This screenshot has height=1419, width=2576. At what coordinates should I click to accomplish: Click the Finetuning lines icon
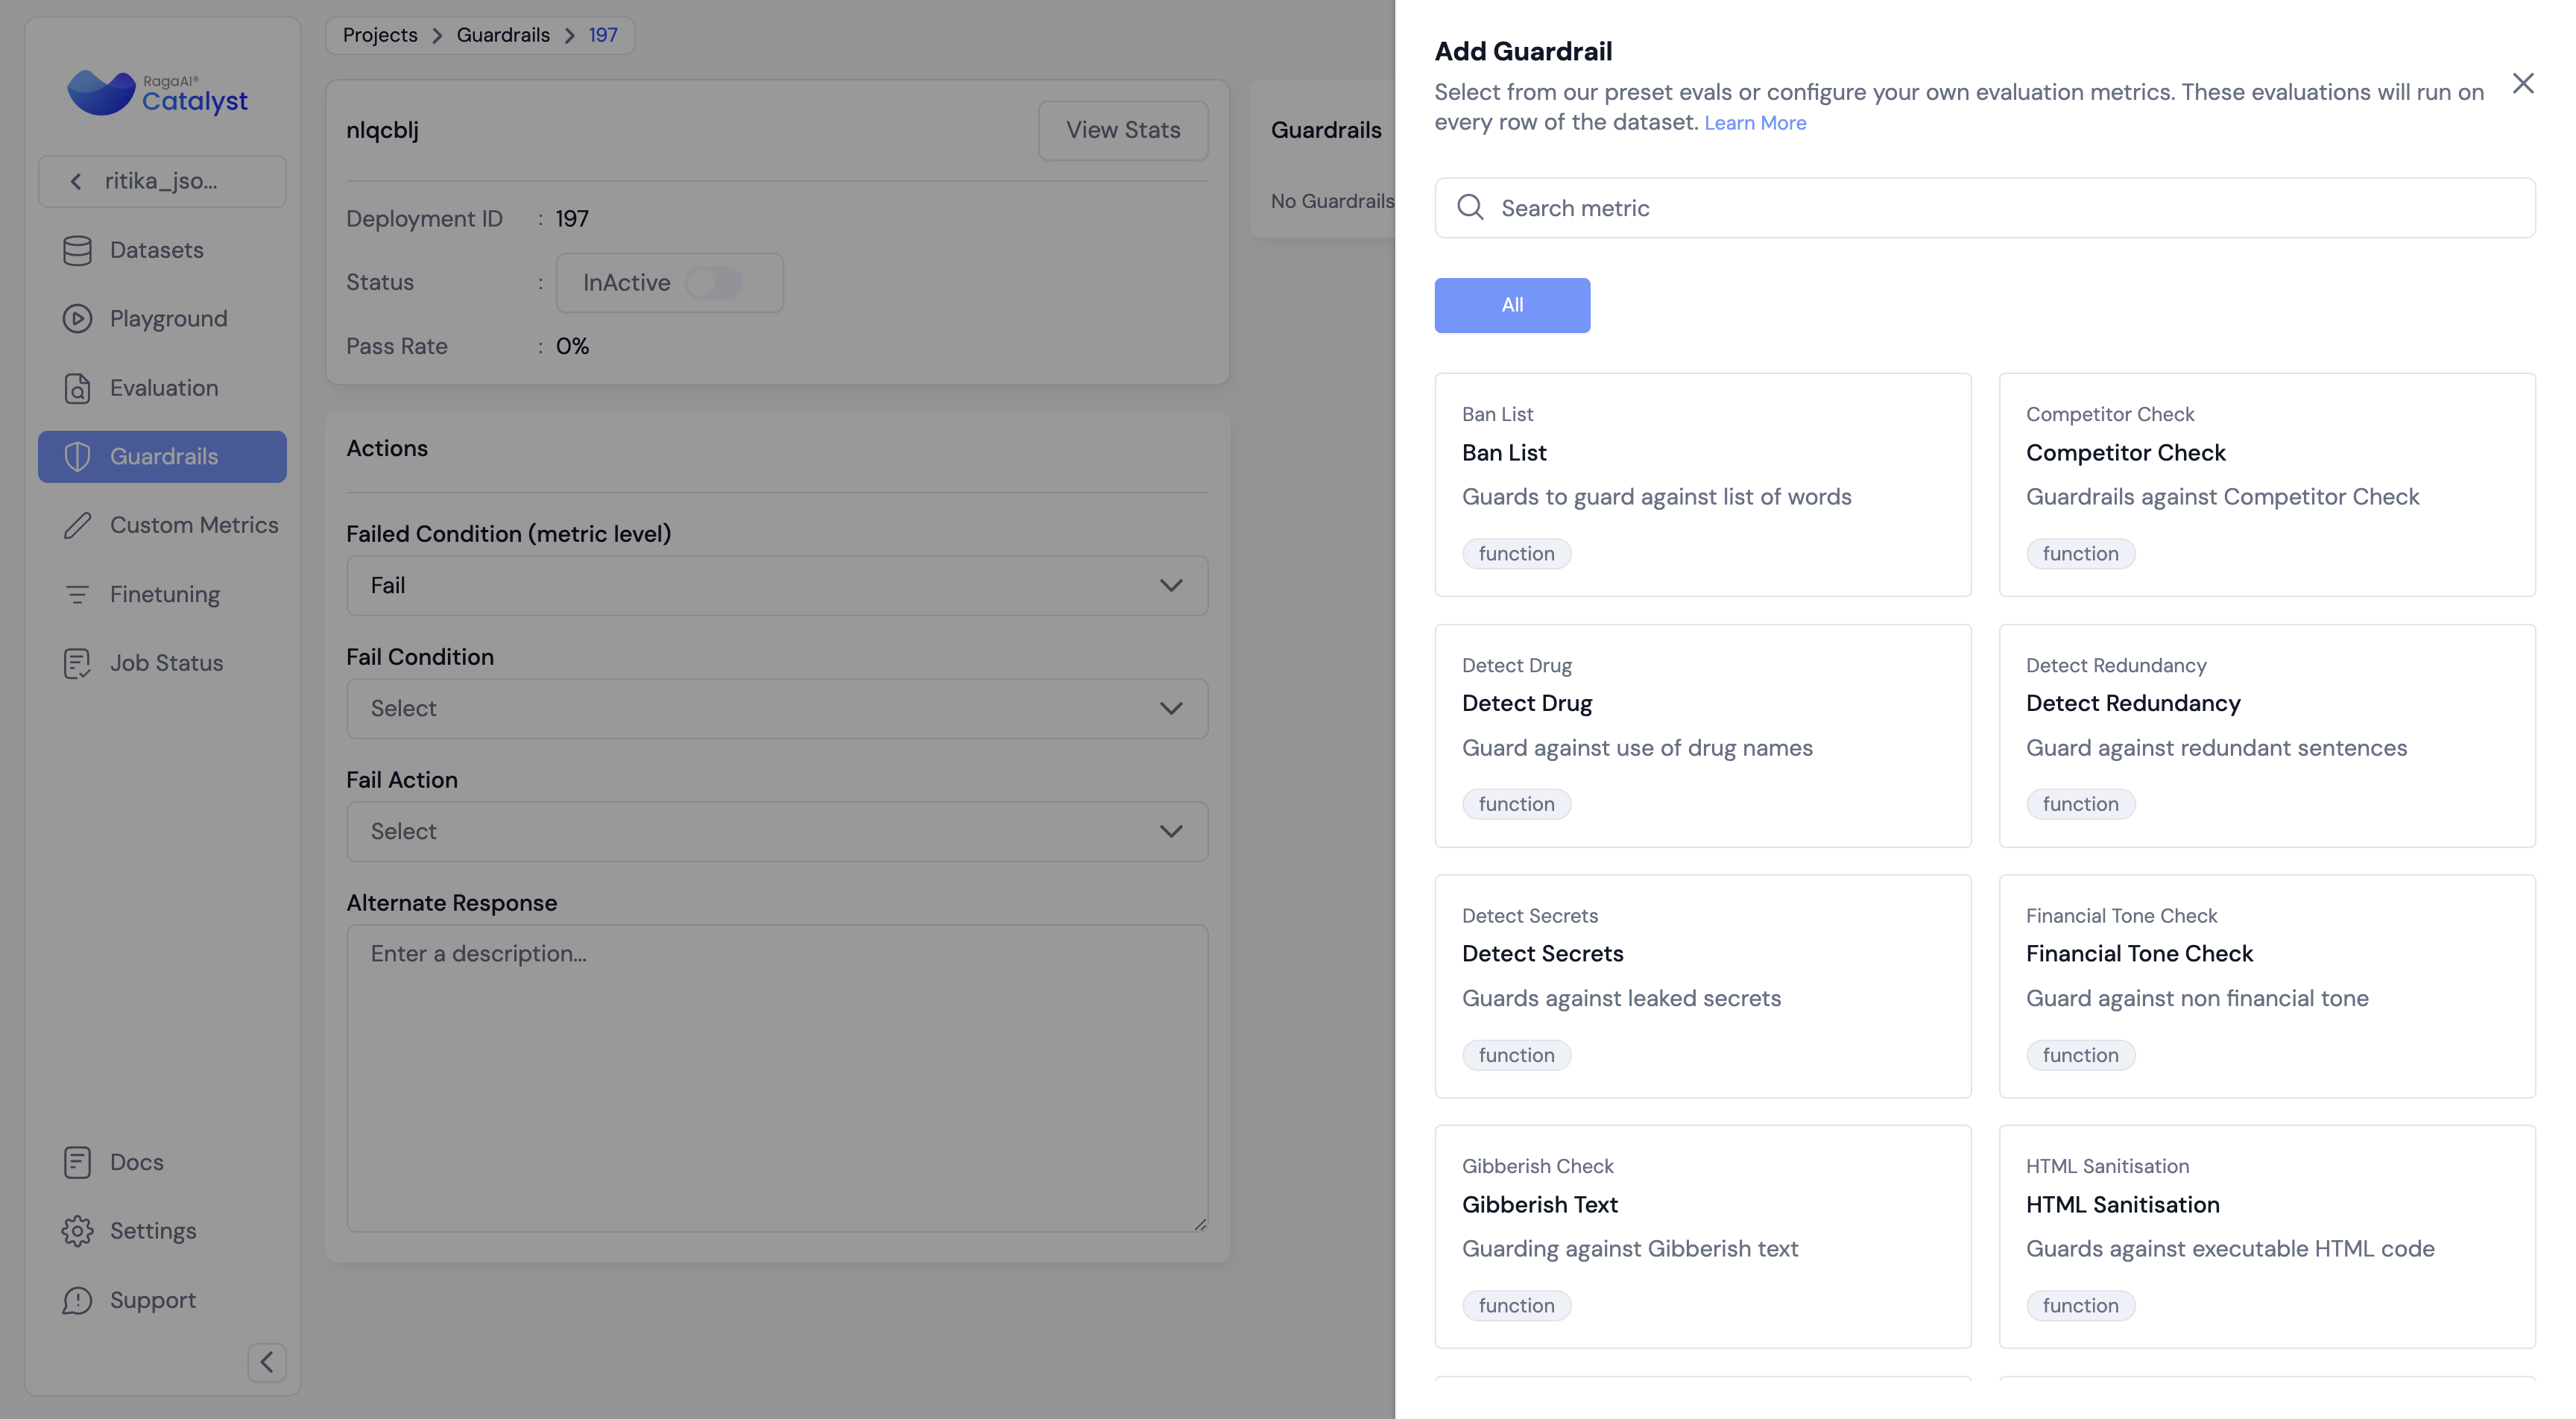pyautogui.click(x=77, y=595)
